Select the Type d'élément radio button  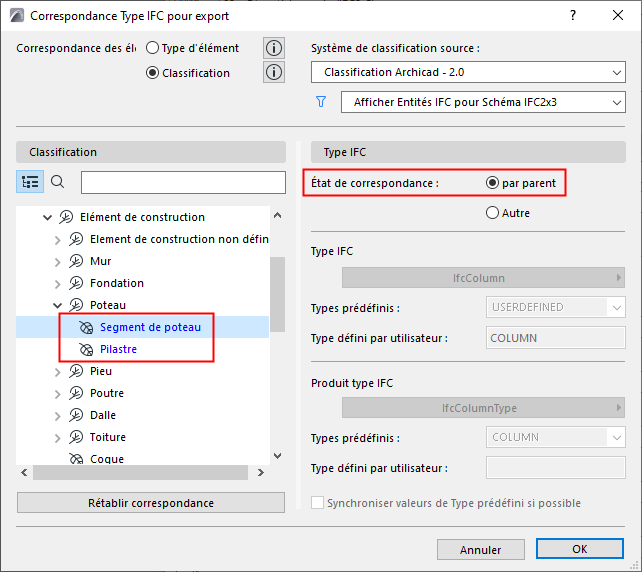point(153,47)
